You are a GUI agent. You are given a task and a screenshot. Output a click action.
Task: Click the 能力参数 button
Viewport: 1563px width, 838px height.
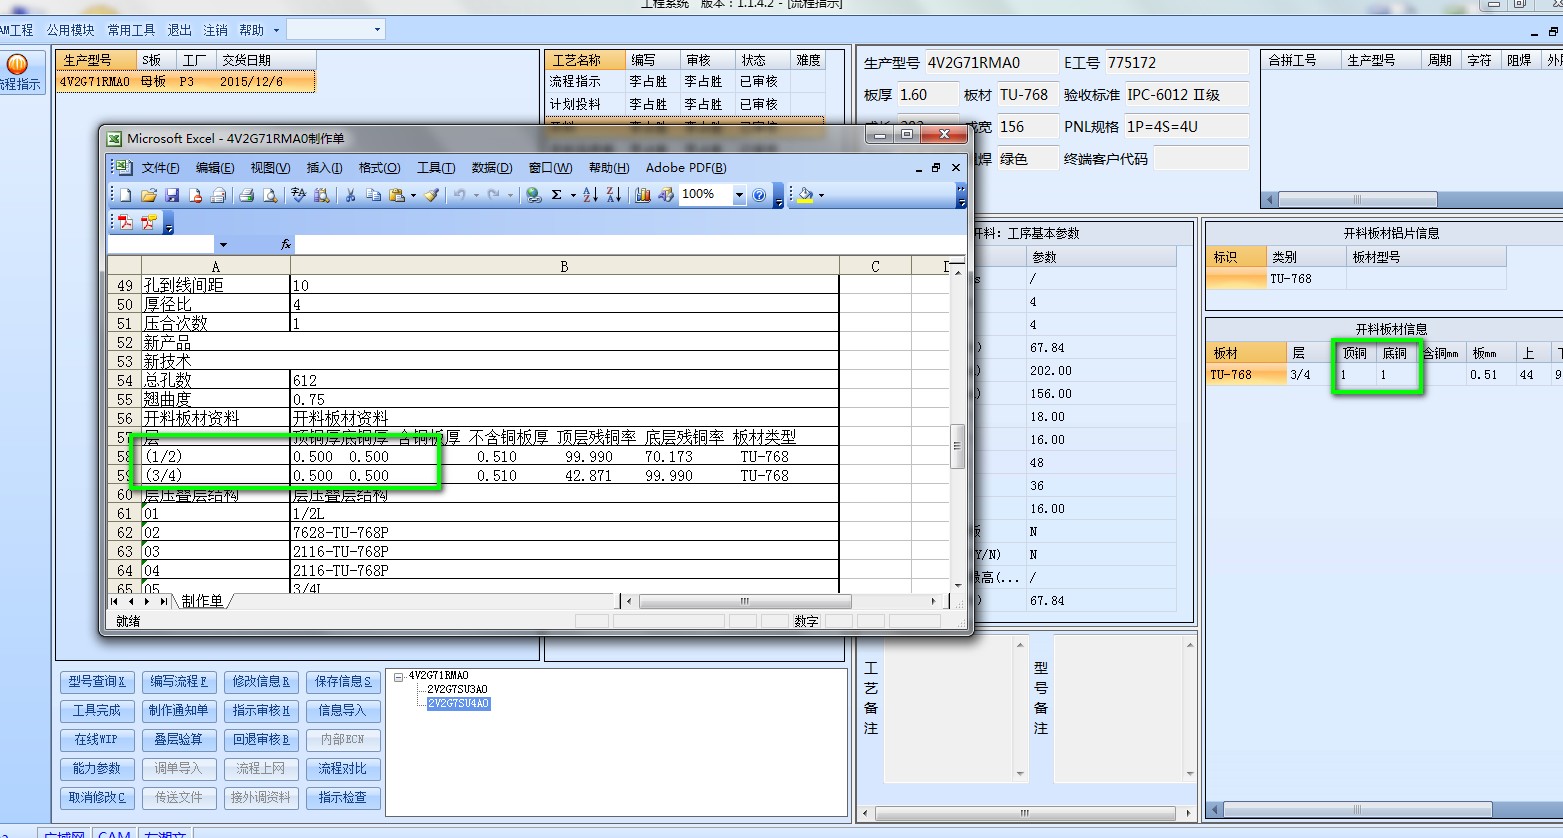[x=97, y=768]
